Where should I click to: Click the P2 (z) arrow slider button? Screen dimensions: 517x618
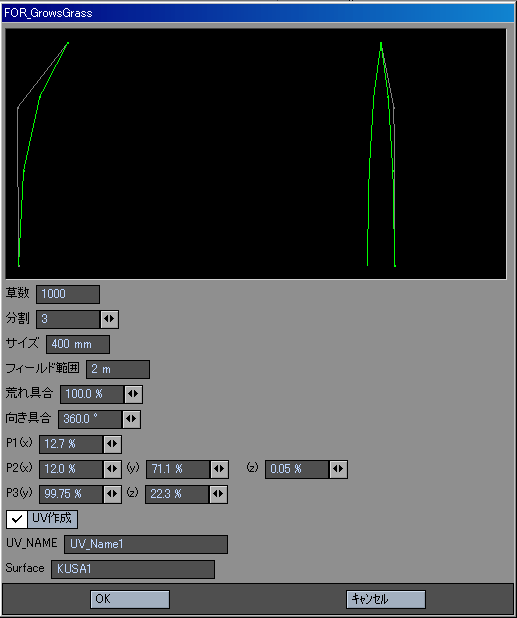coord(338,469)
